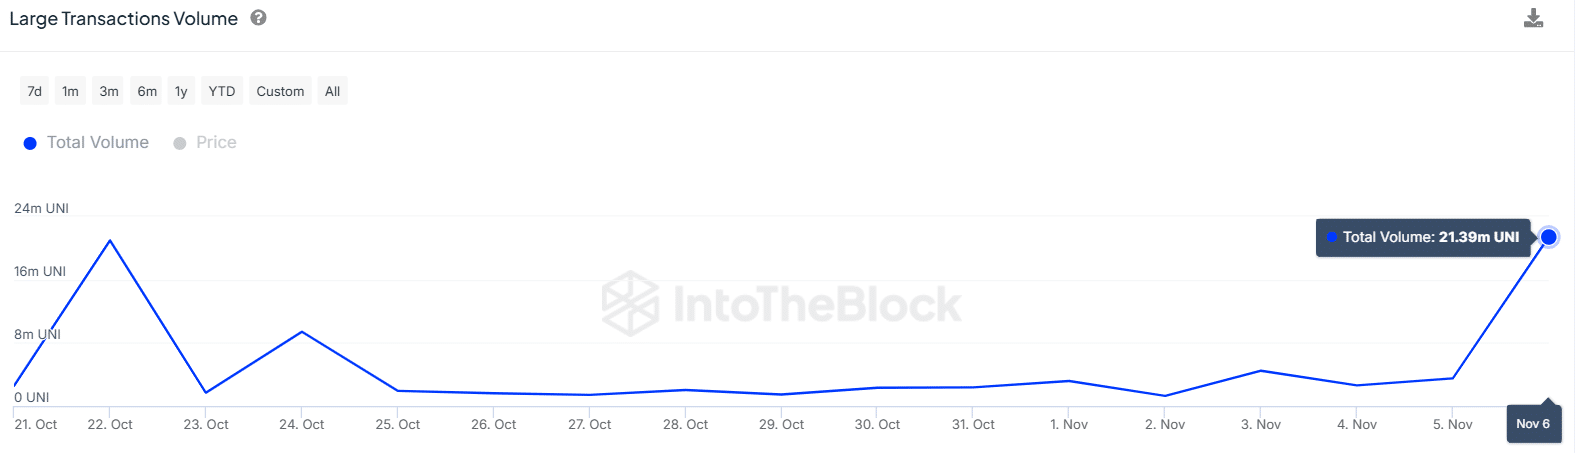The width and height of the screenshot is (1575, 453).
Task: Click the Total Volume 21.39m tooltip
Action: click(1423, 237)
